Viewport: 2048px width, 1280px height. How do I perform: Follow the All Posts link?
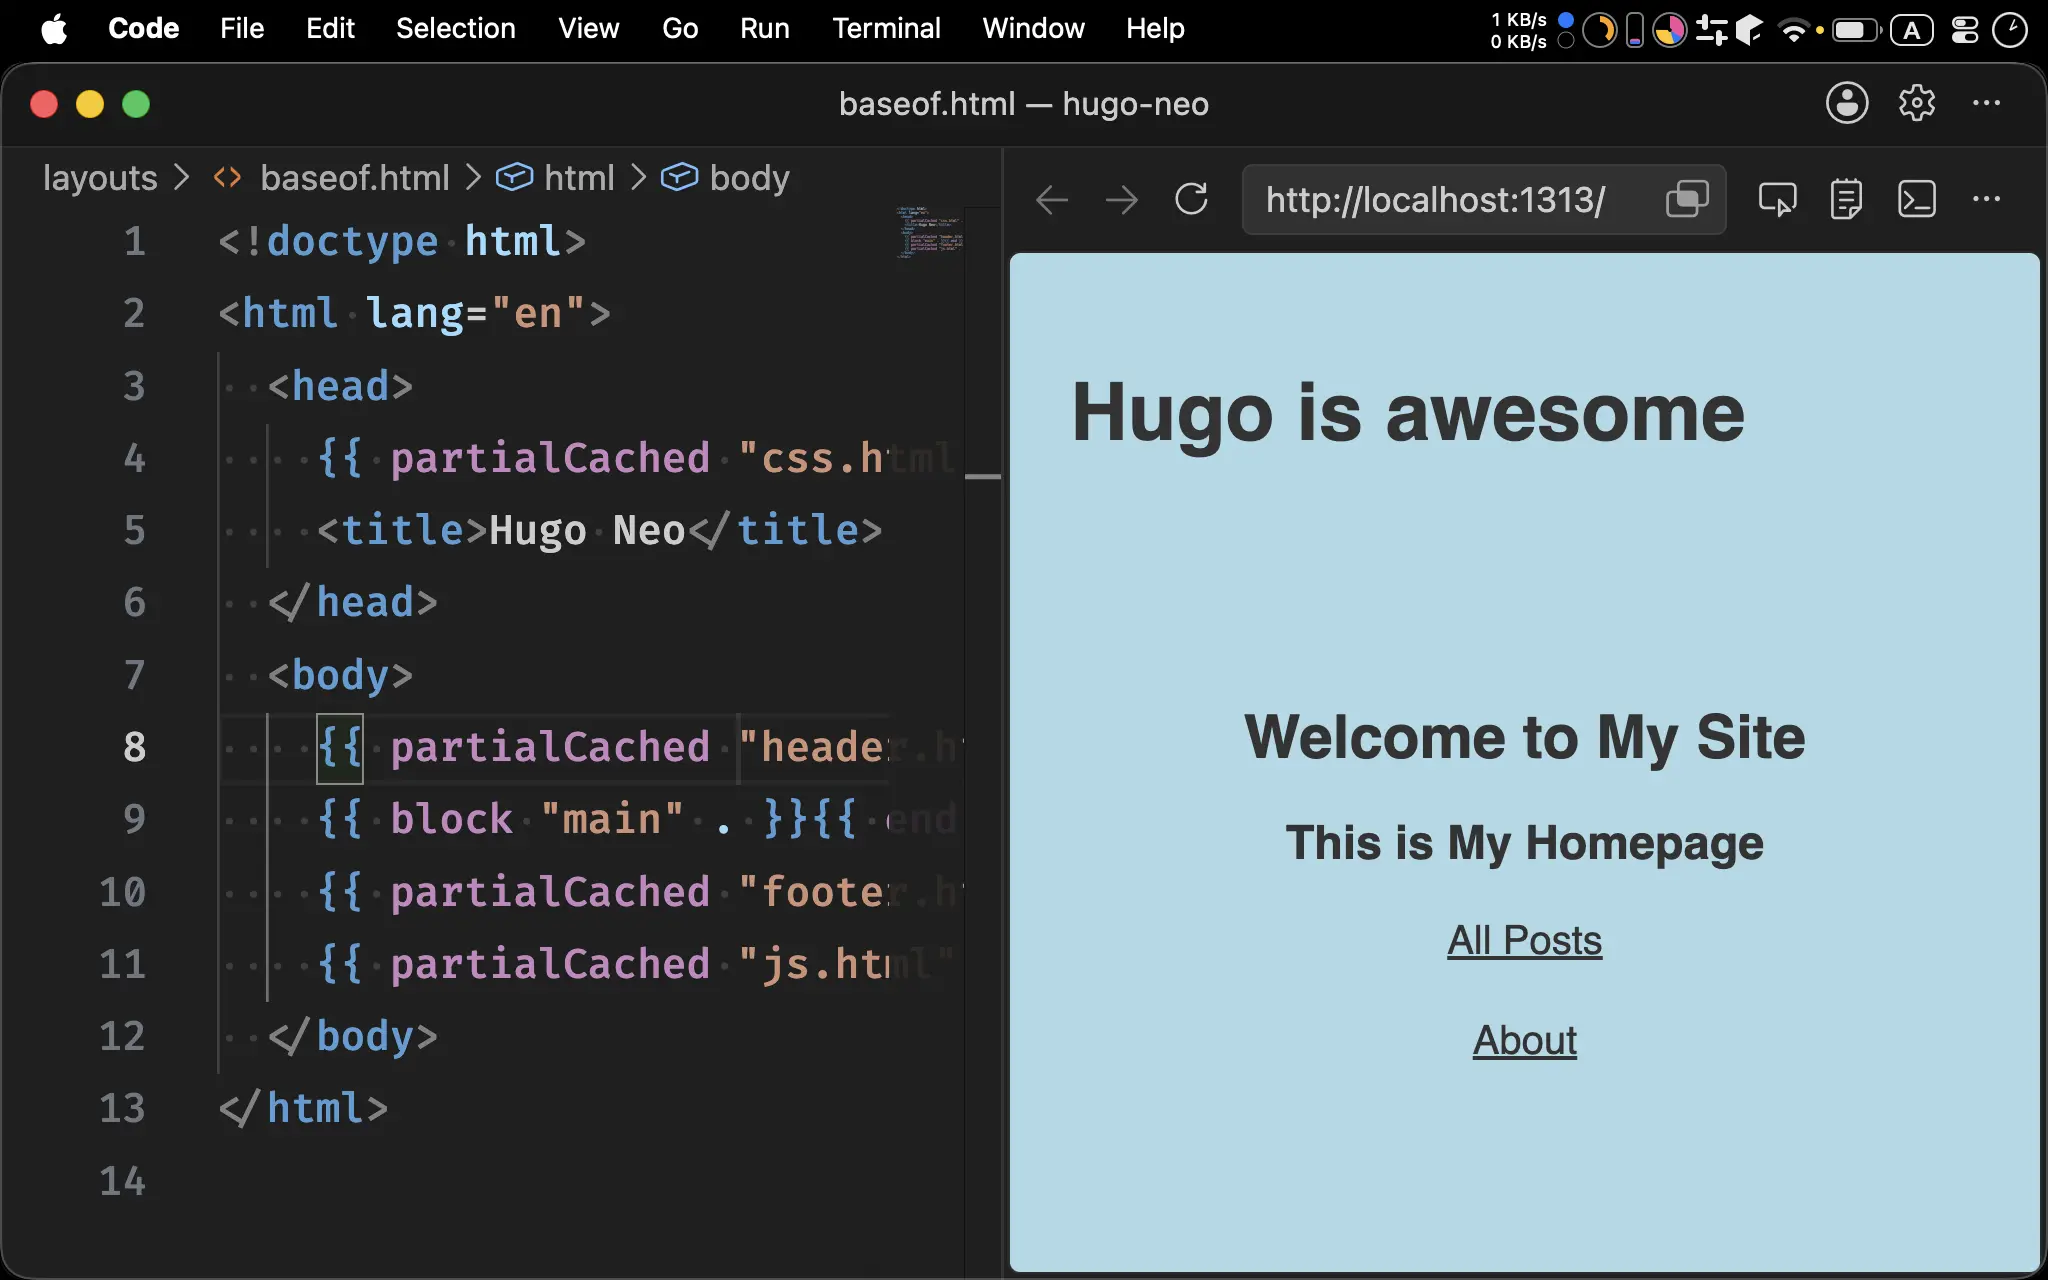(x=1524, y=941)
